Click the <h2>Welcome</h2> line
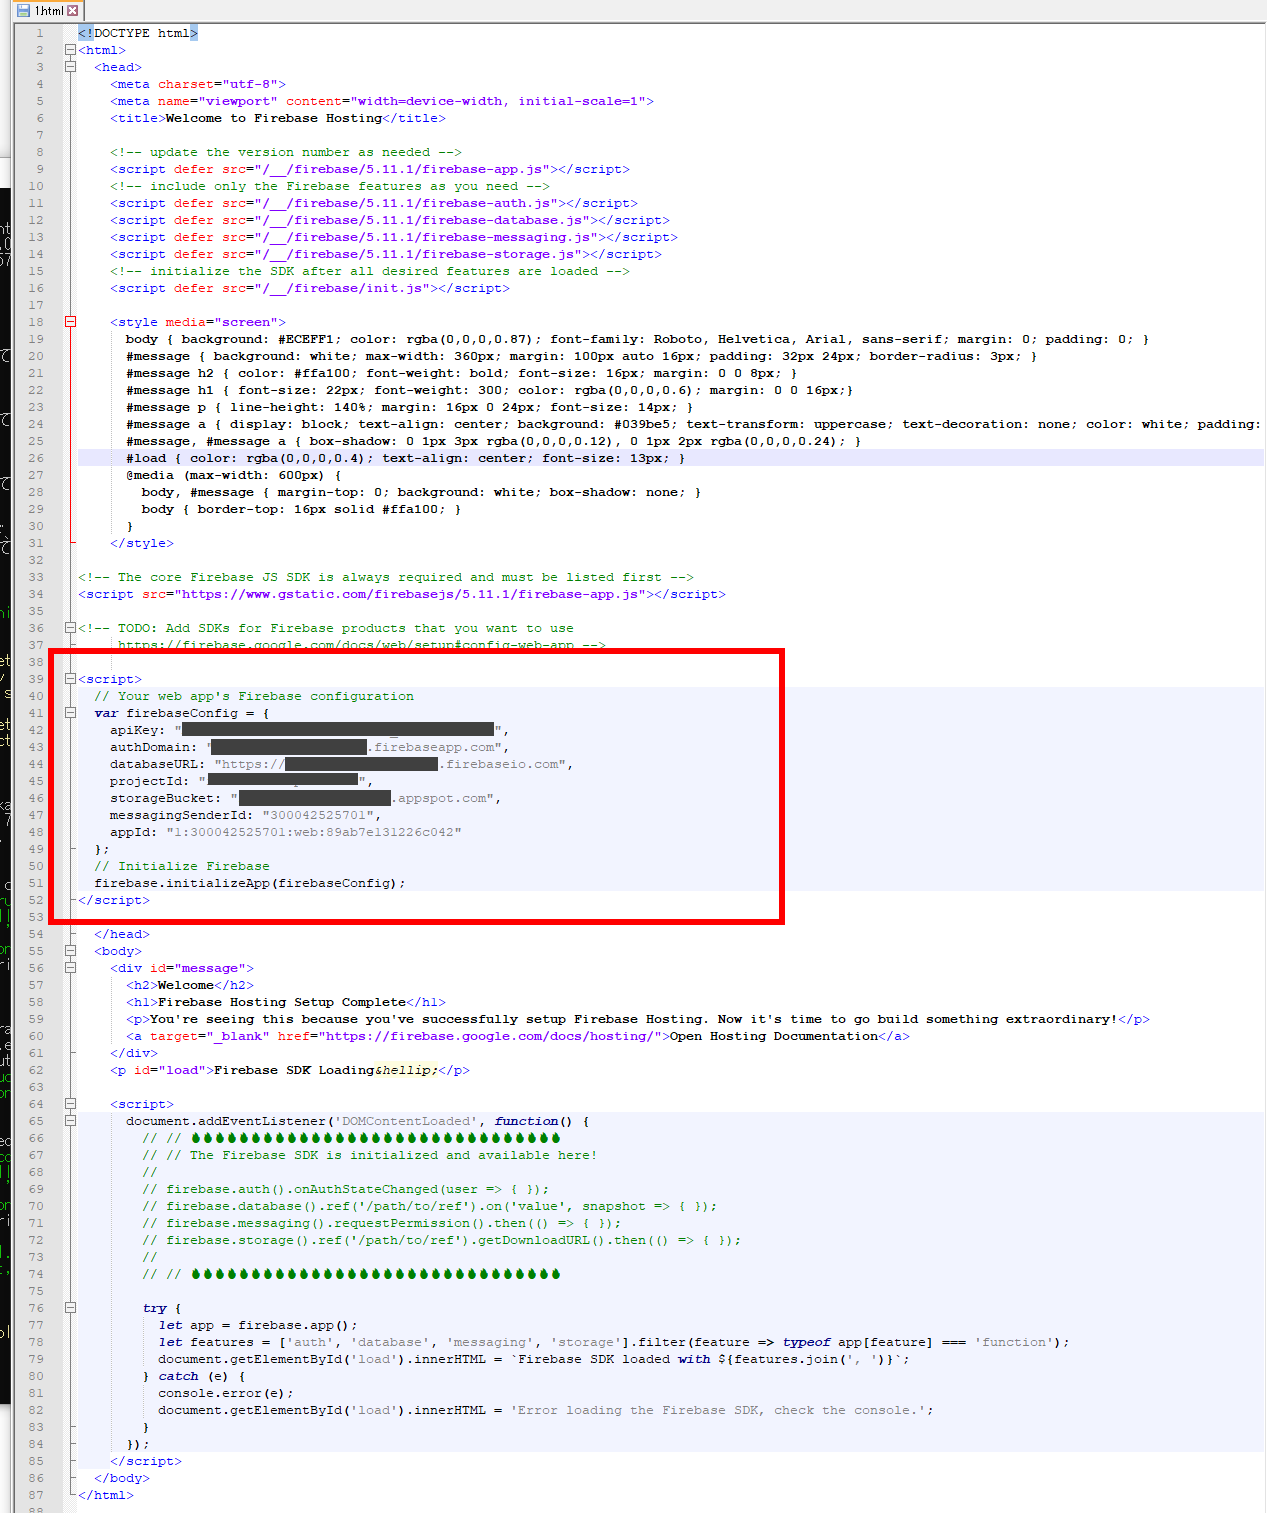Screen dimensions: 1267x1513 (x=190, y=985)
